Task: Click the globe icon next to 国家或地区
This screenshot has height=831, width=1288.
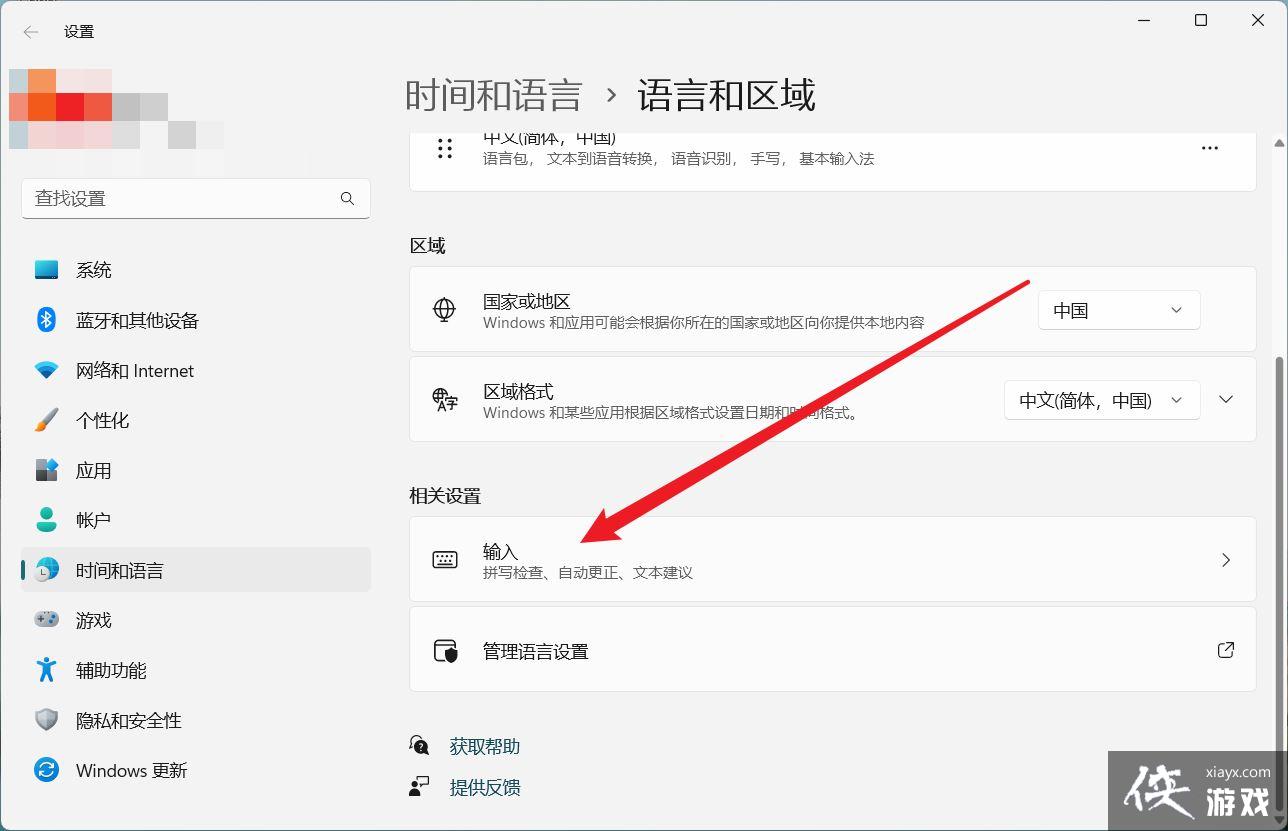Action: [x=443, y=310]
